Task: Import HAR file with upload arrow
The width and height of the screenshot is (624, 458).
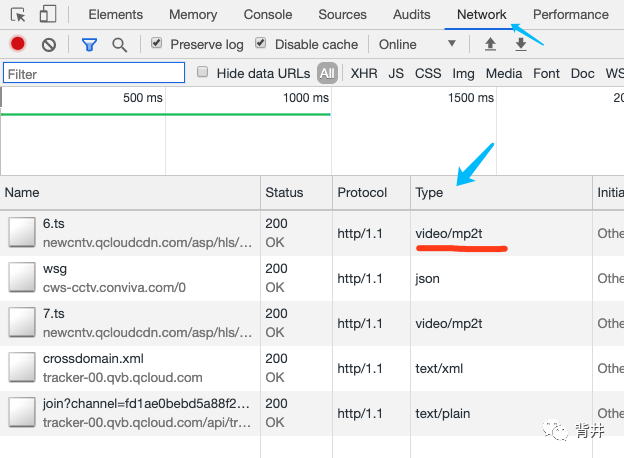Action: coord(490,44)
